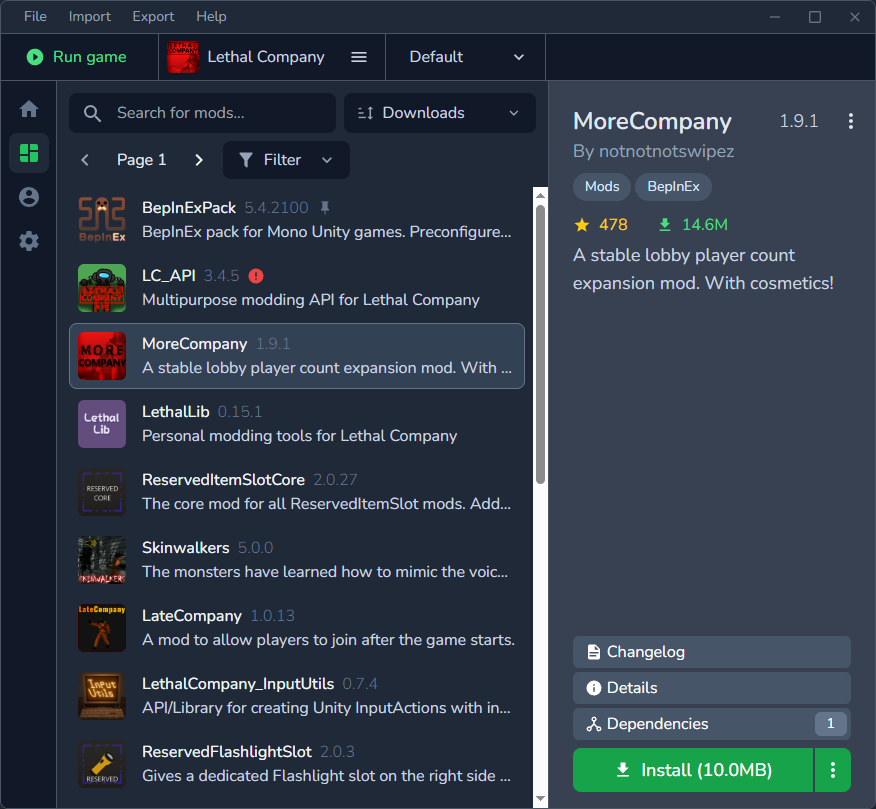Click the Page 1 label

pos(141,160)
